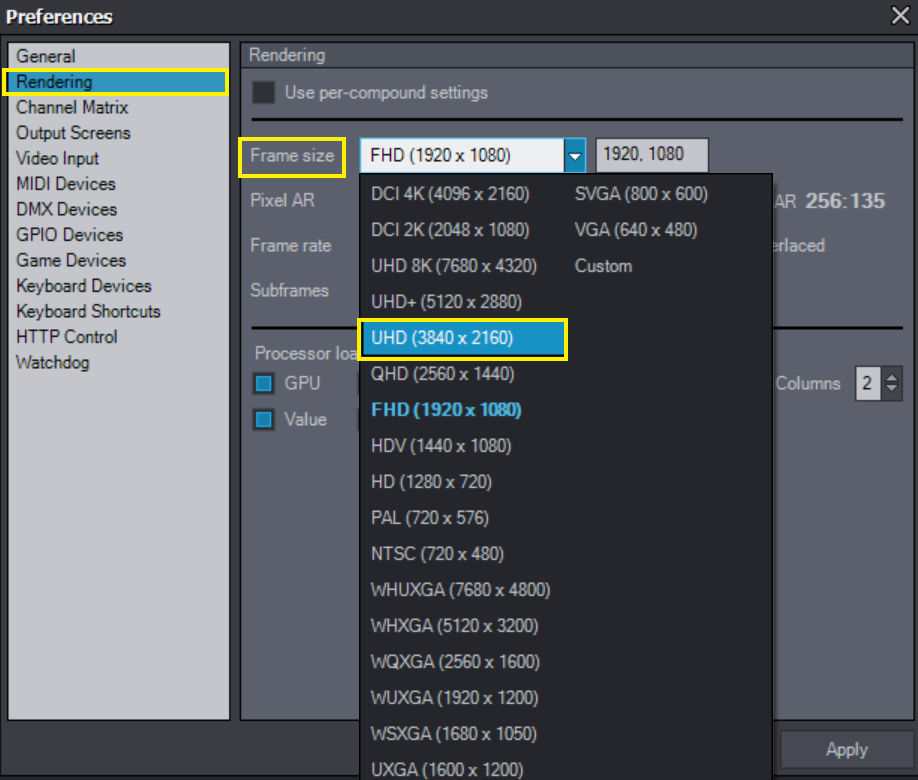Toggle the Value checkbox
918x780 pixels.
click(264, 420)
